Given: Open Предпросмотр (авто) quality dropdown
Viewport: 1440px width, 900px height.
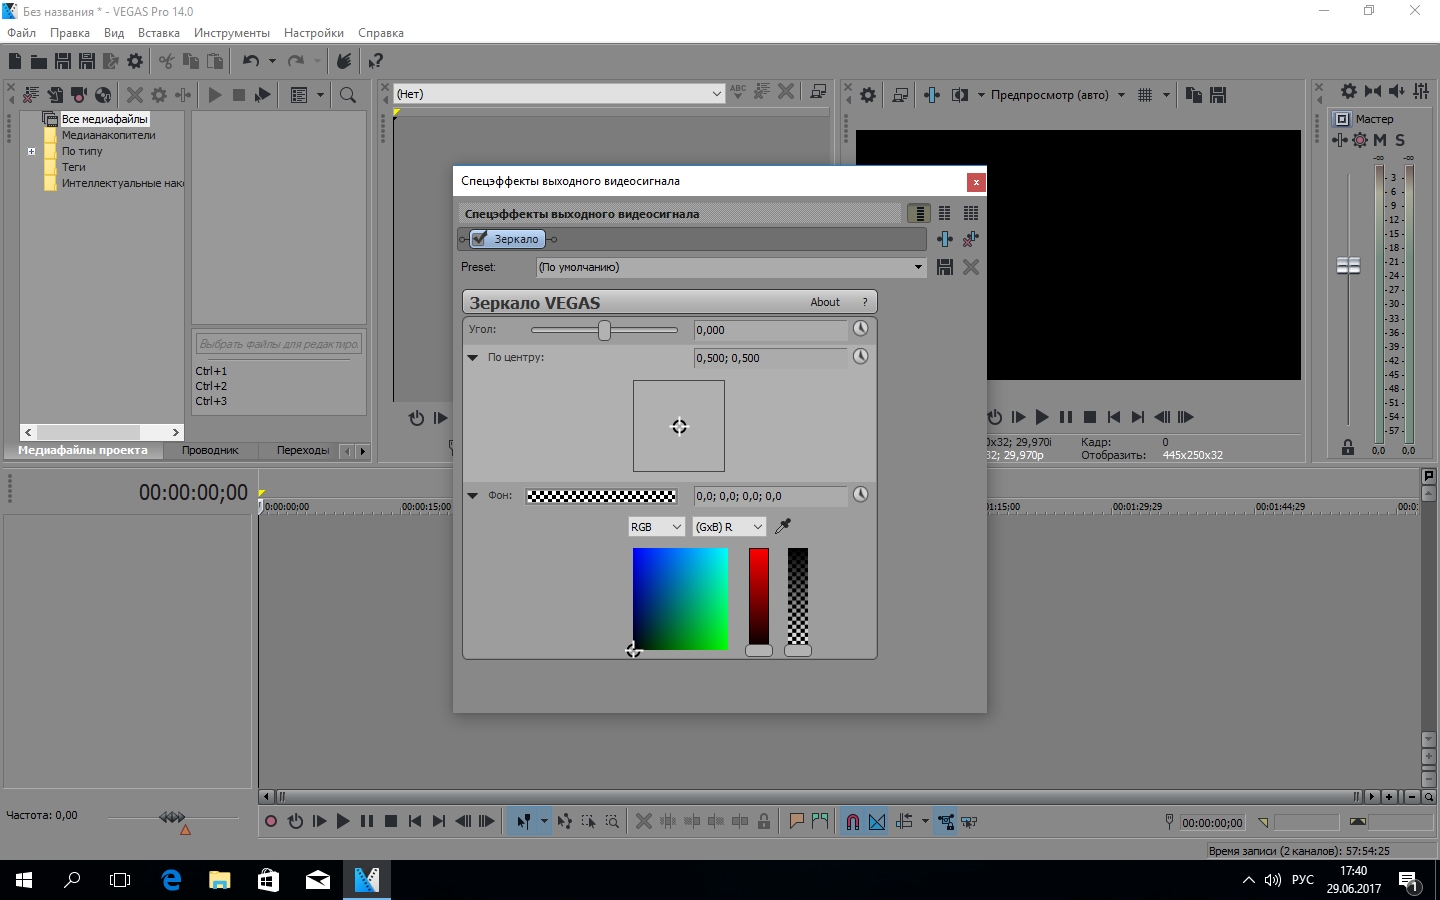Looking at the screenshot, I should click(x=1058, y=95).
